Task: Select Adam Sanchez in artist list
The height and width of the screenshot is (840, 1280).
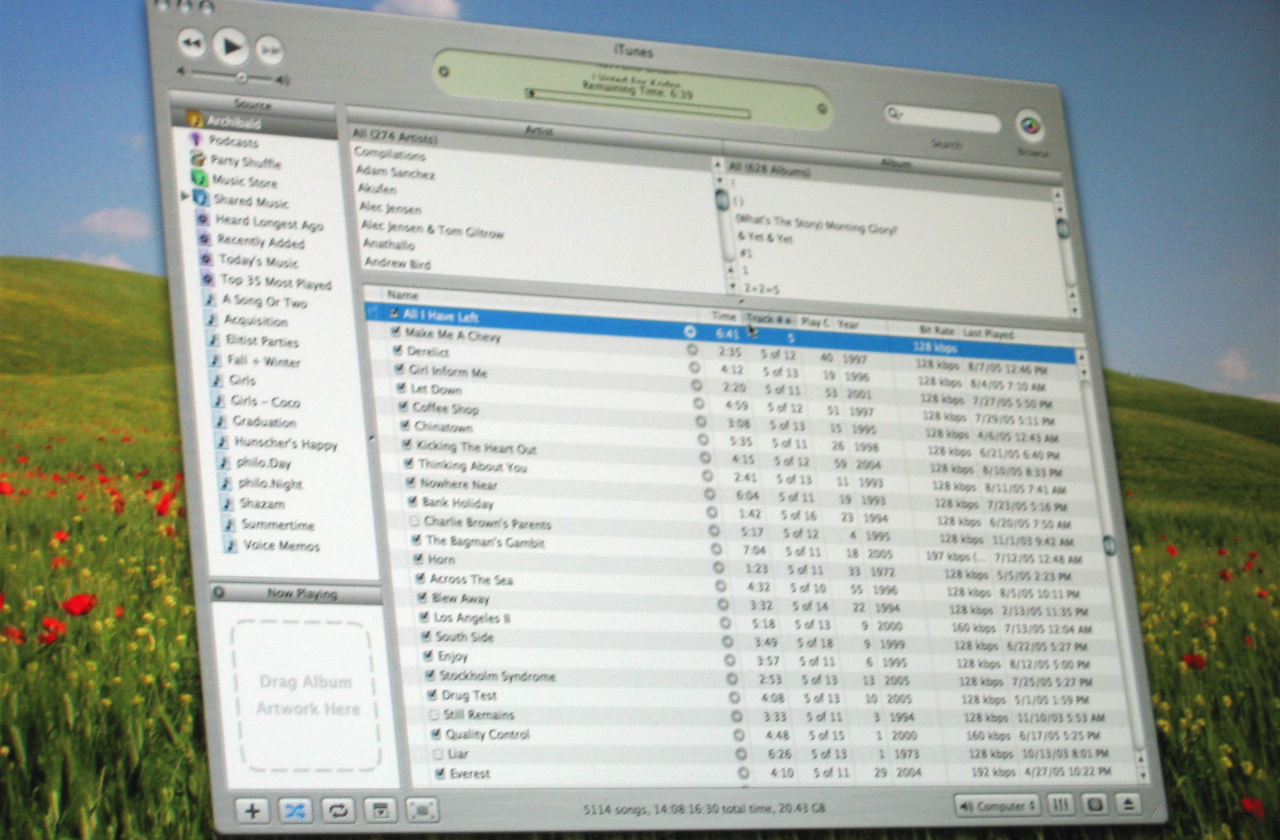Action: click(395, 172)
